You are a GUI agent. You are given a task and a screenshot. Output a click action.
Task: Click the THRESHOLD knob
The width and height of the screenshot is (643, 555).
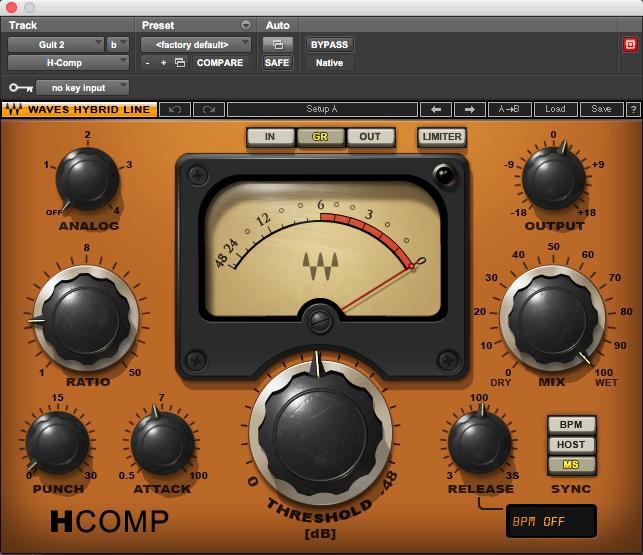tap(320, 434)
